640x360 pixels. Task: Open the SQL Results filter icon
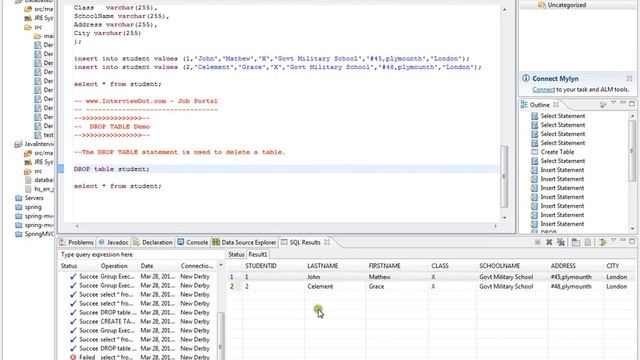[602, 242]
